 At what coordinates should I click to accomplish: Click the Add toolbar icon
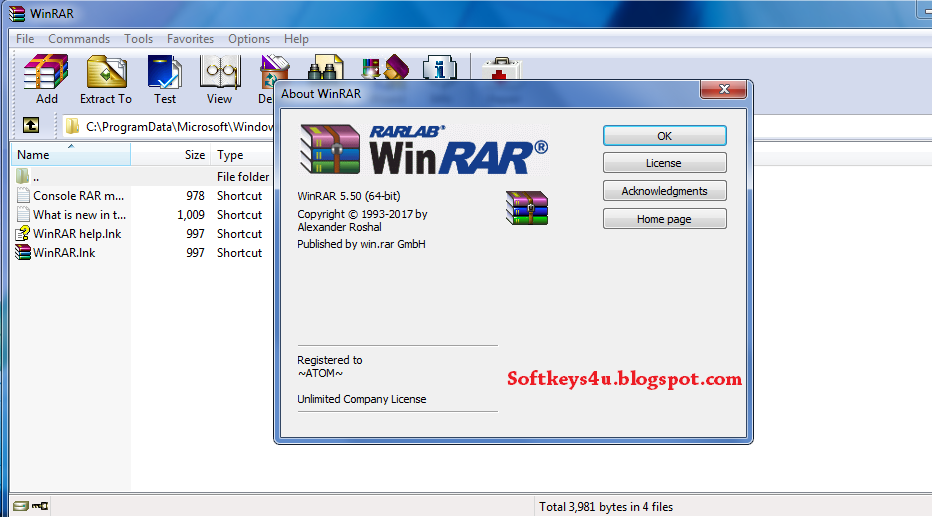[46, 72]
